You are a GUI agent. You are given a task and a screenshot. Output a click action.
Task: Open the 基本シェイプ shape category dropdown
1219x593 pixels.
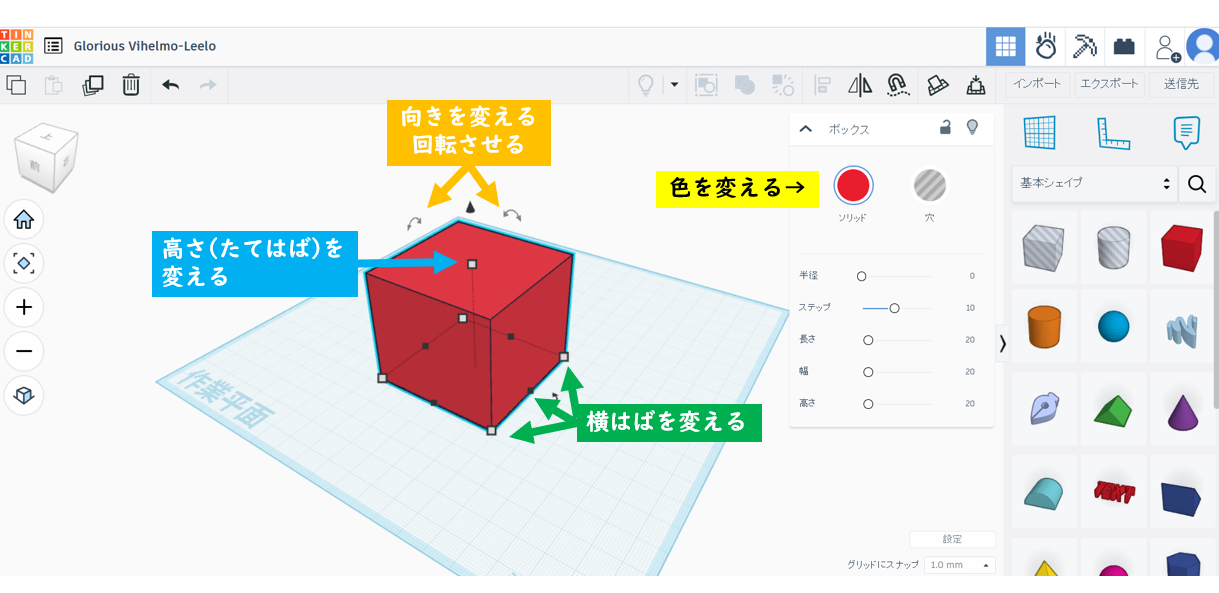(1093, 183)
